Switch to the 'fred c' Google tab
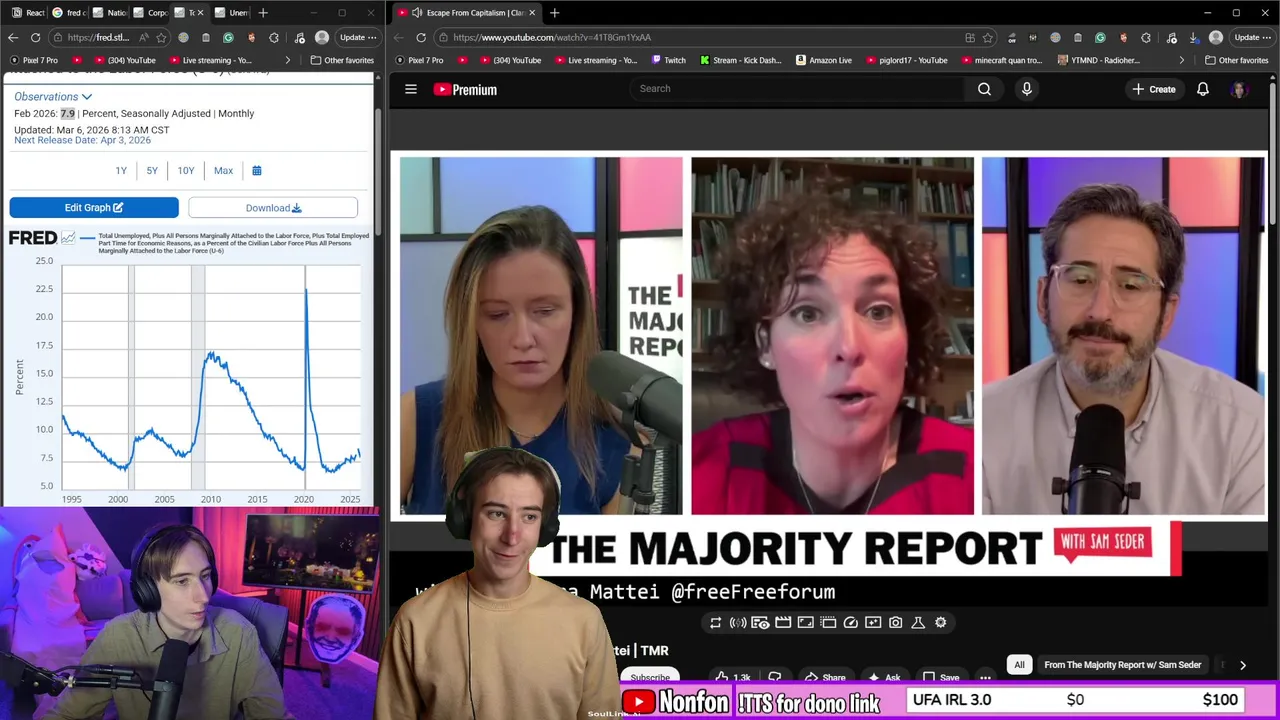 (68, 13)
